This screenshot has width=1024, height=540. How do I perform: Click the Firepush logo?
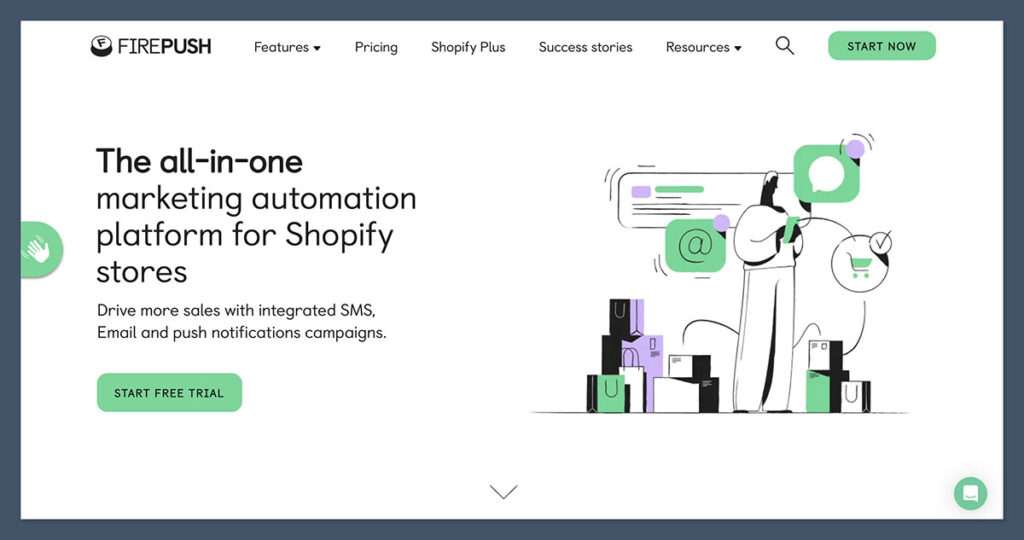tap(151, 46)
